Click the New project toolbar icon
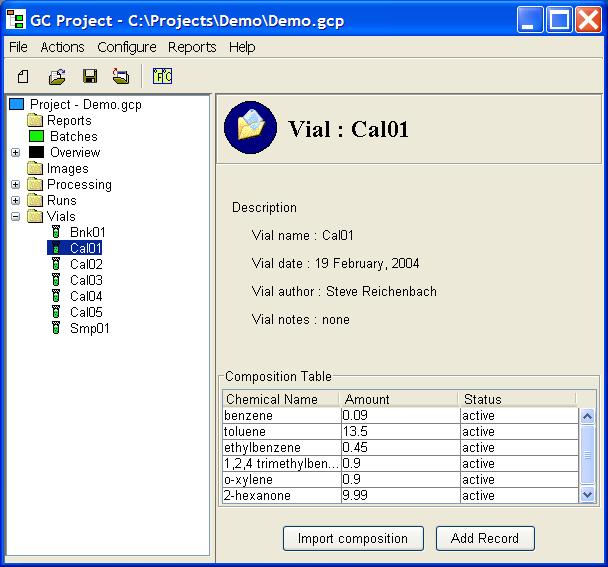Screen dimensions: 608x567 point(23,76)
